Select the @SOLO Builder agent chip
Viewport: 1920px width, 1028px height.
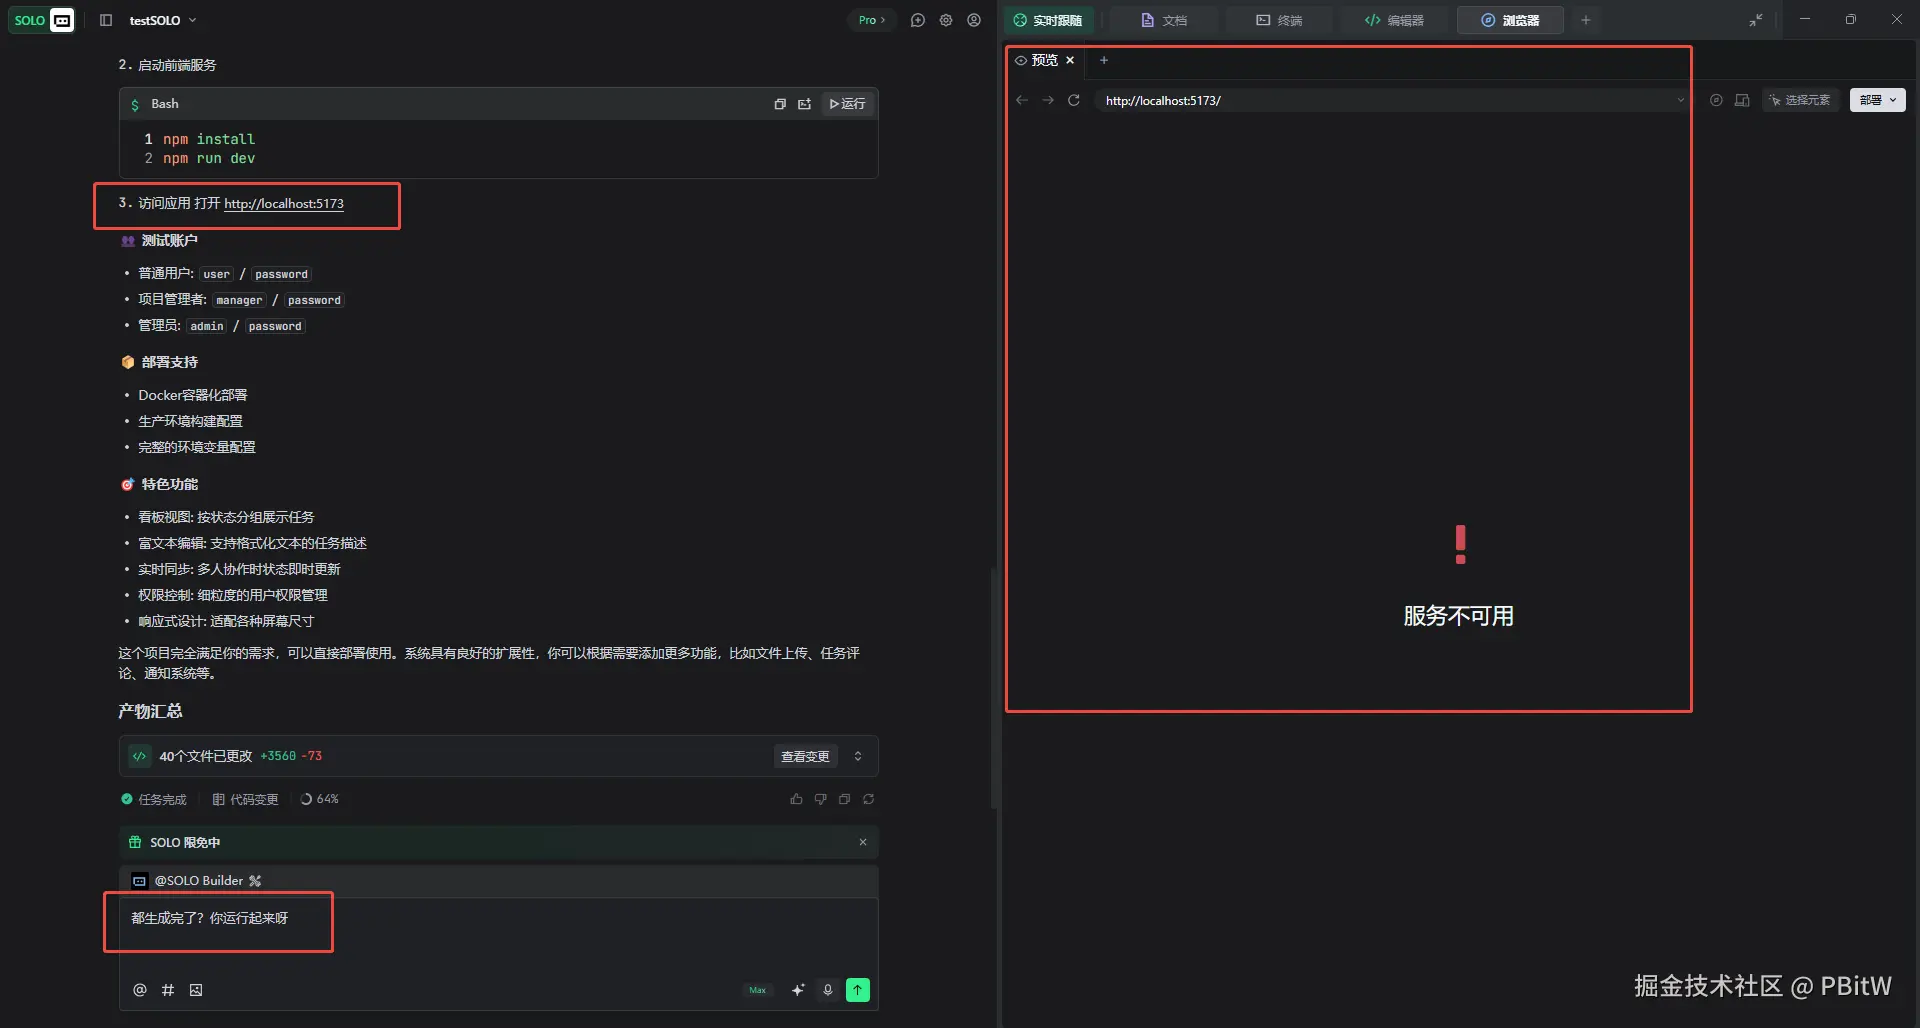pos(197,881)
